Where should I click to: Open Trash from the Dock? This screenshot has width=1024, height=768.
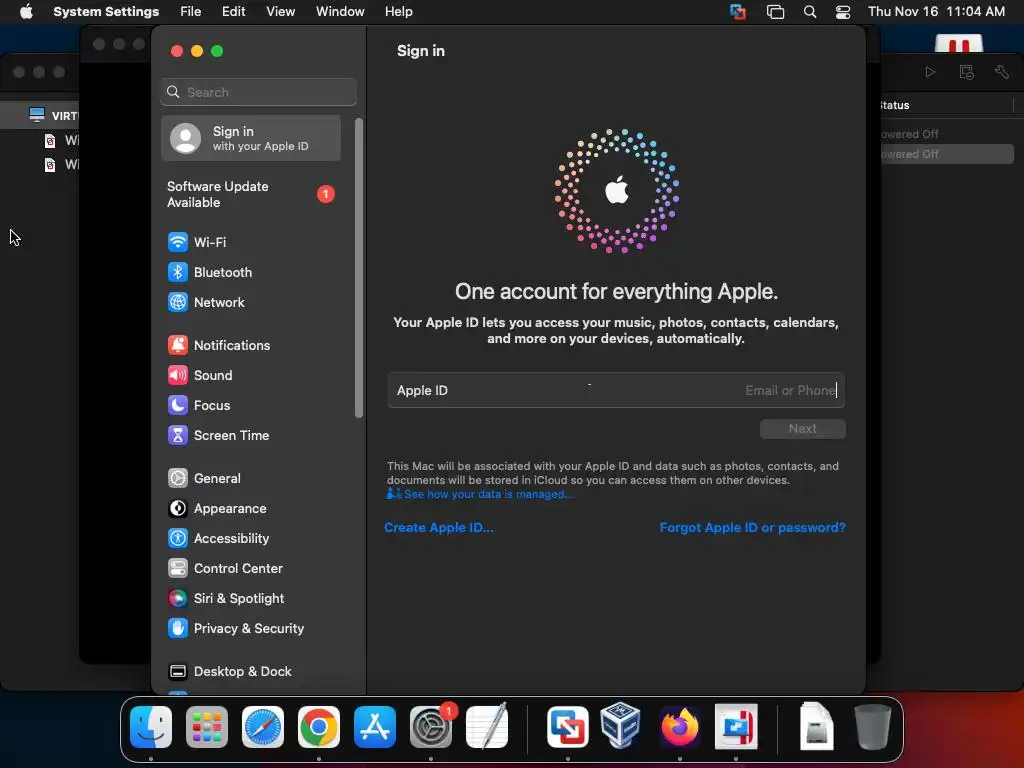point(872,727)
